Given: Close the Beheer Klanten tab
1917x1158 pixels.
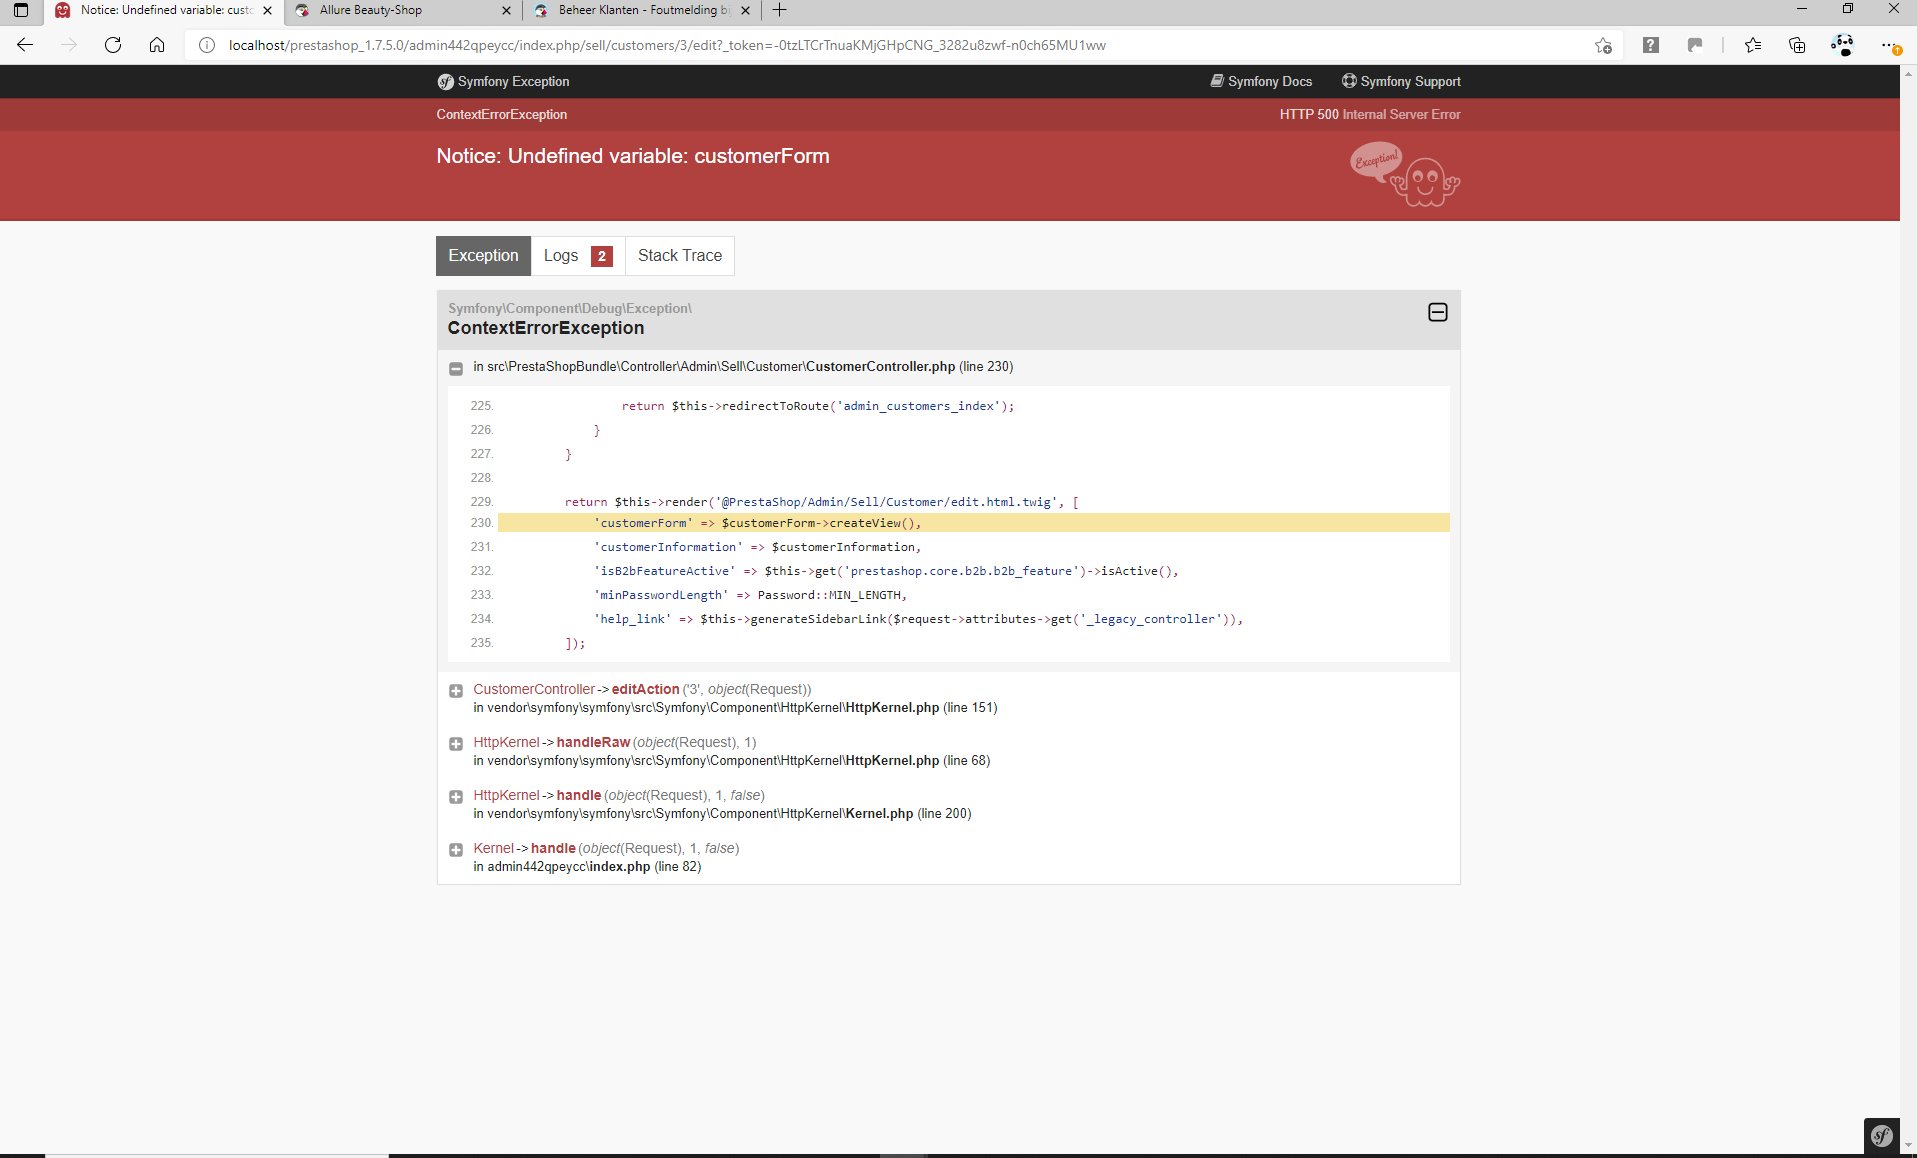Looking at the screenshot, I should tap(745, 11).
